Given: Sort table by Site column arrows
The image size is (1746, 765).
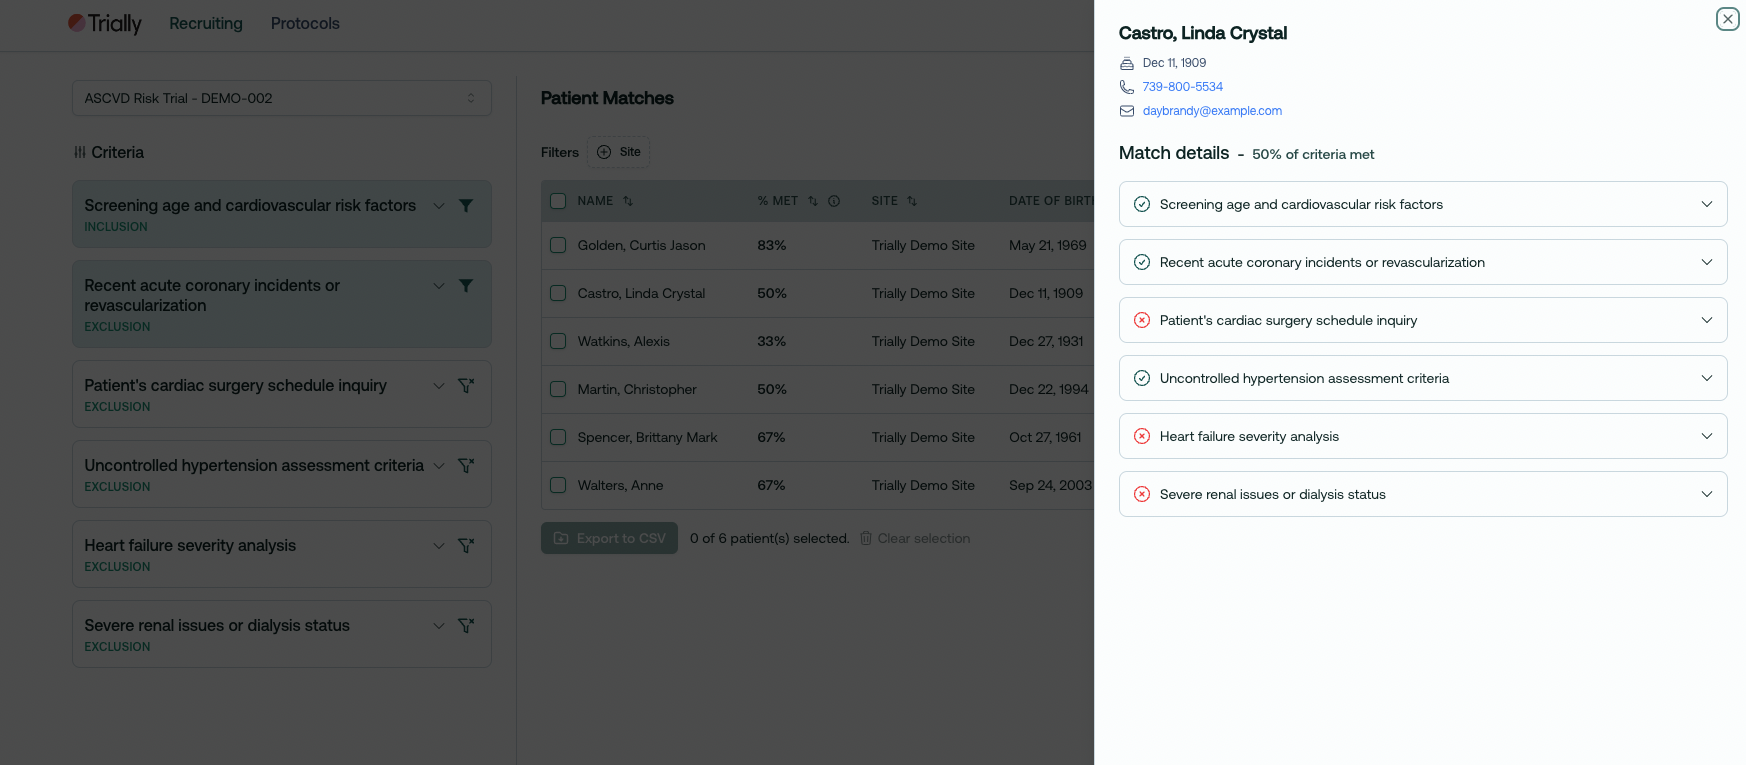Looking at the screenshot, I should point(912,201).
